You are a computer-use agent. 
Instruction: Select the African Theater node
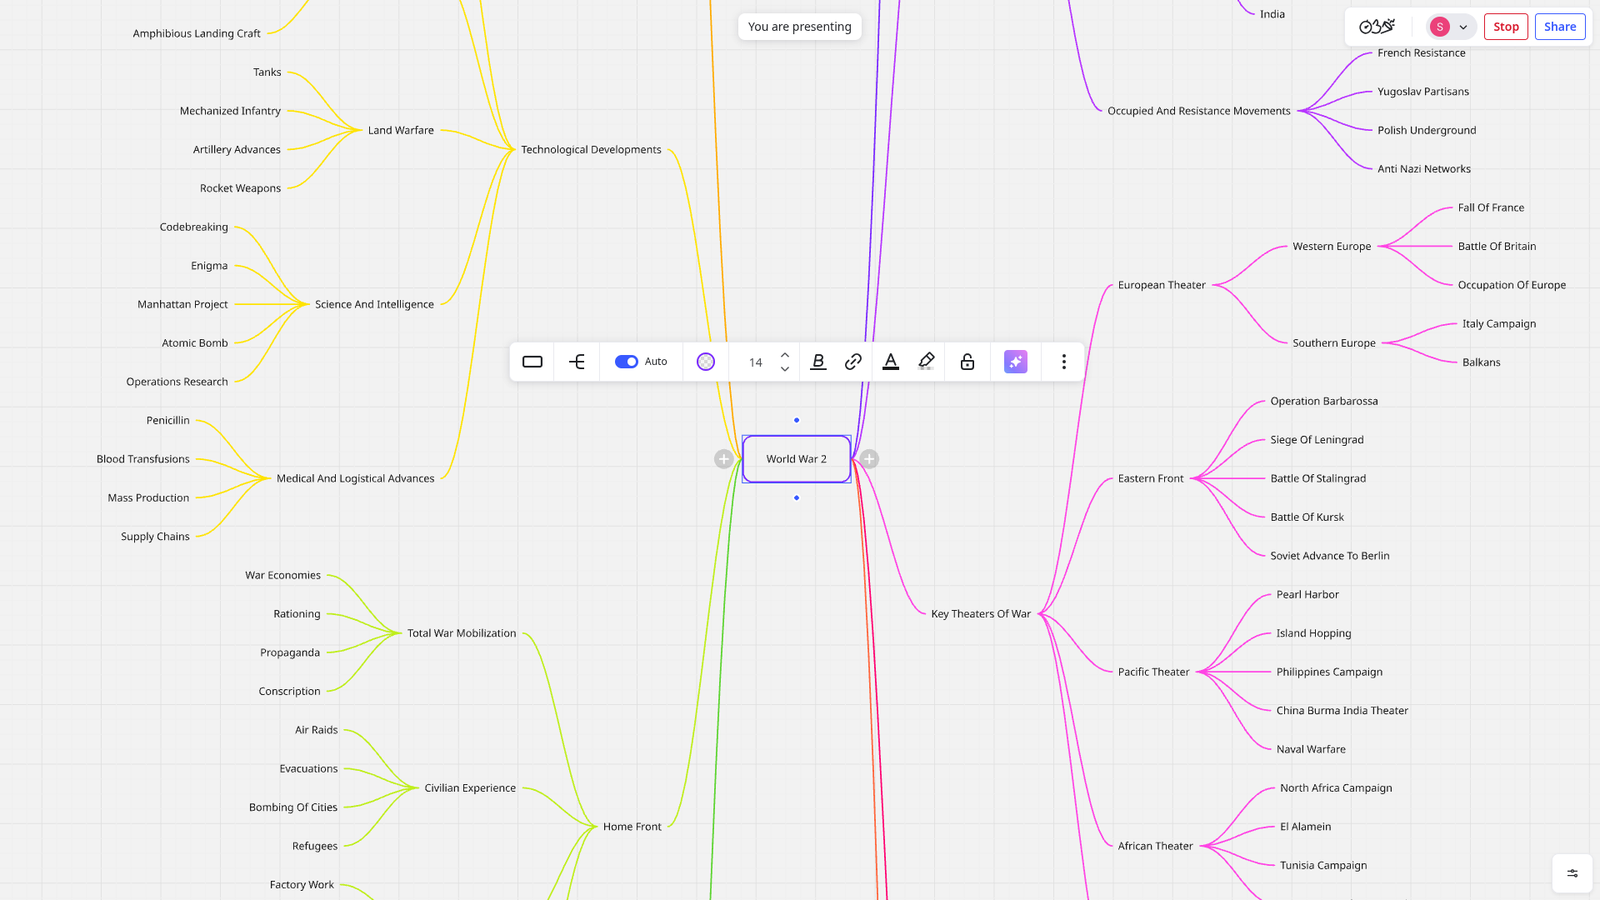click(1156, 846)
